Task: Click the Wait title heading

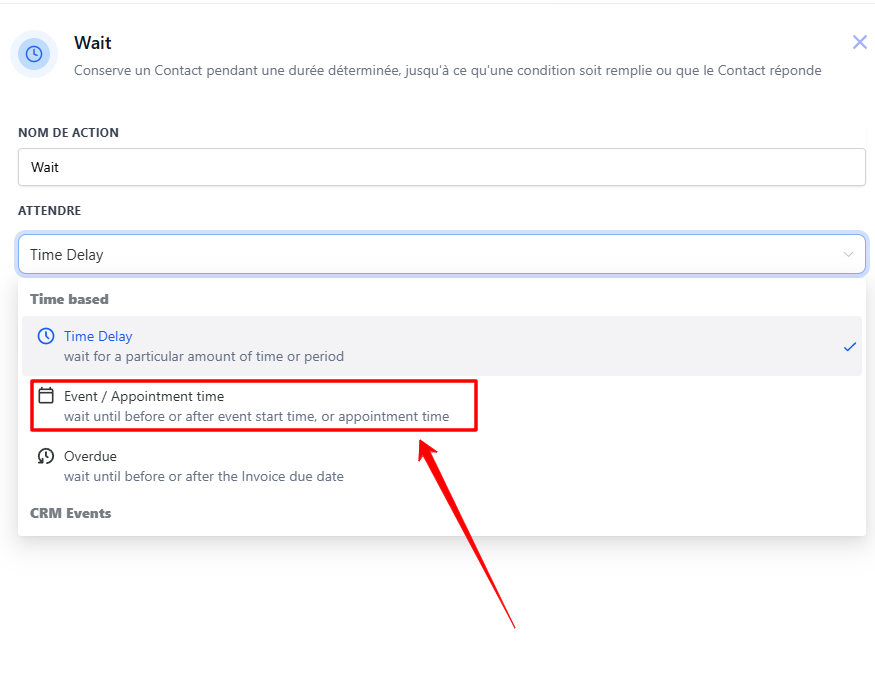Action: [x=93, y=43]
